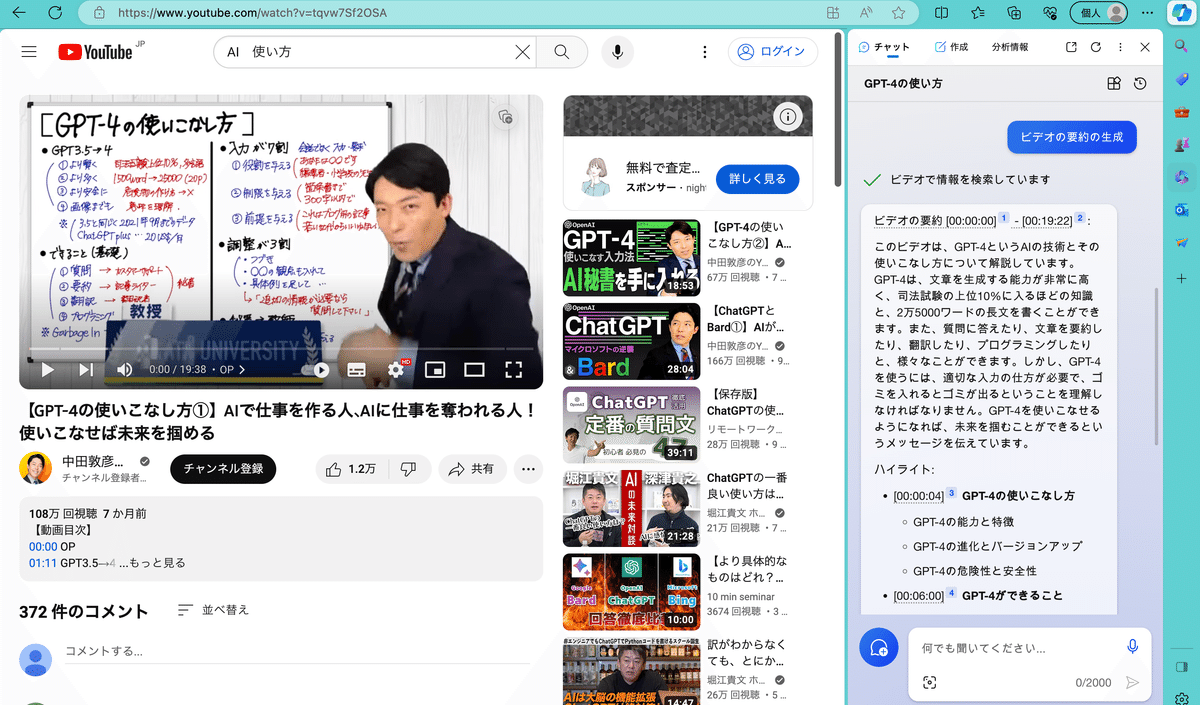
Task: Open the 10:00 Bard ChatGPT Bing thumbnail
Action: click(631, 592)
